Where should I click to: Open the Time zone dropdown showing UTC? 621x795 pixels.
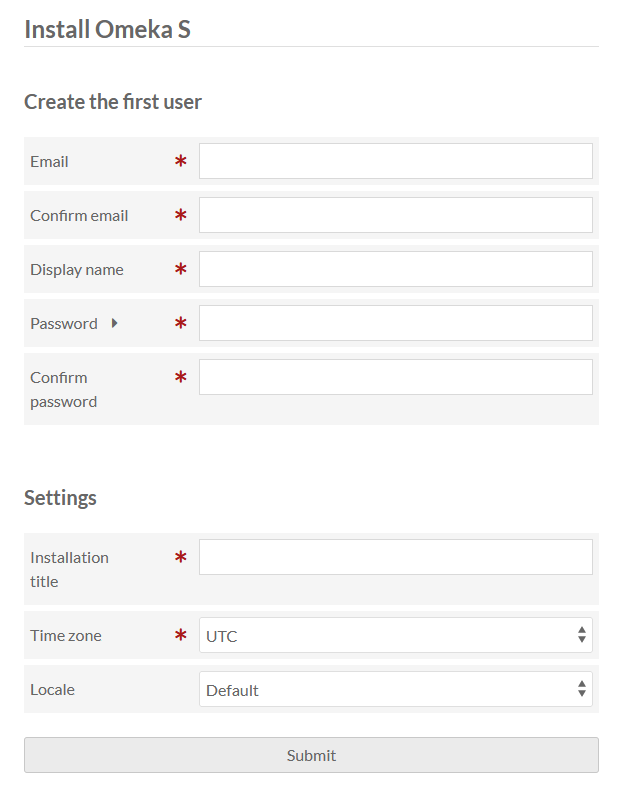click(x=395, y=635)
